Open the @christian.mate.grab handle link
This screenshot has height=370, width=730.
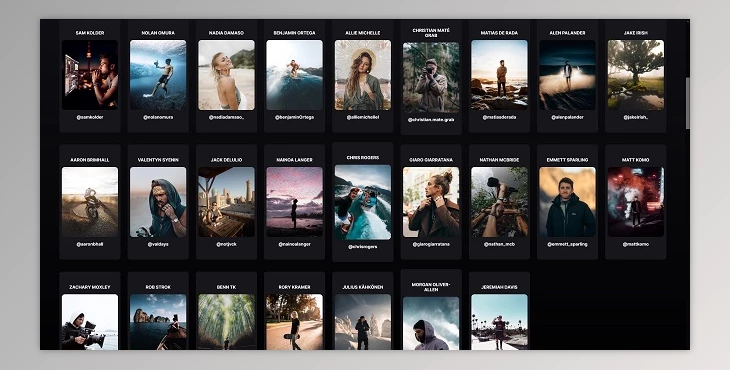[431, 120]
